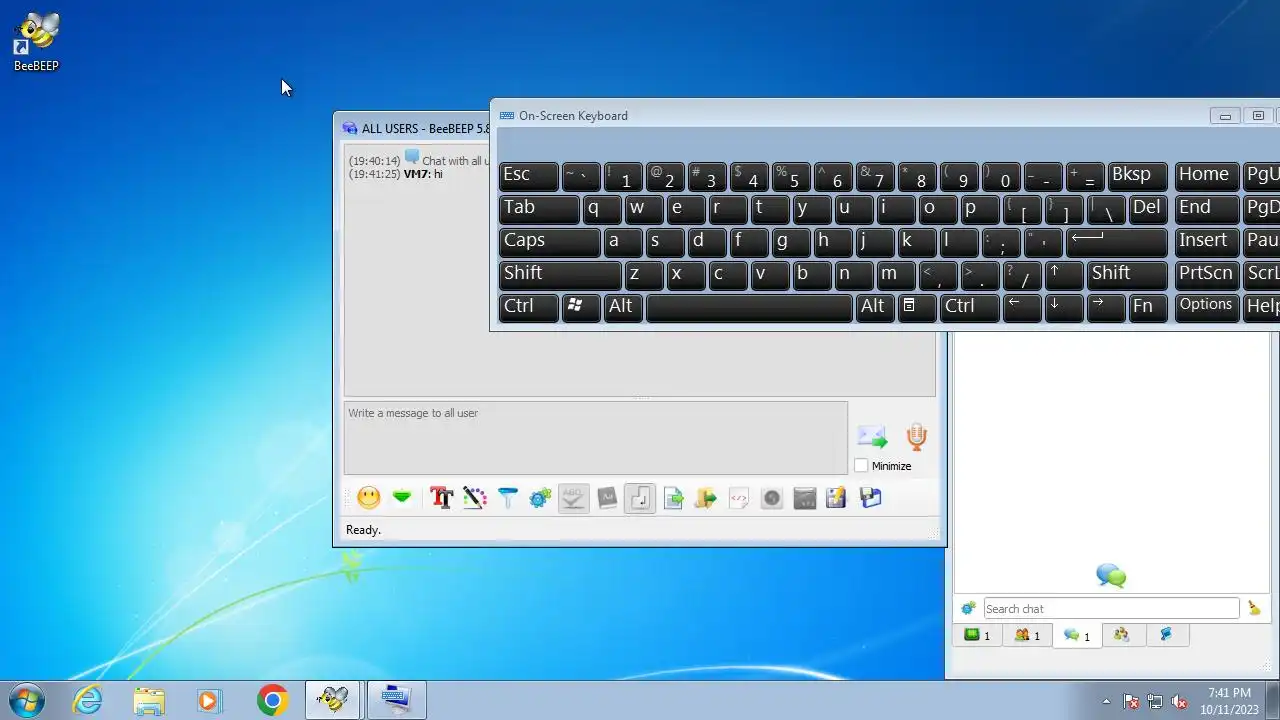This screenshot has width=1280, height=720.
Task: Click the gray round icon in chat toolbar
Action: [771, 497]
